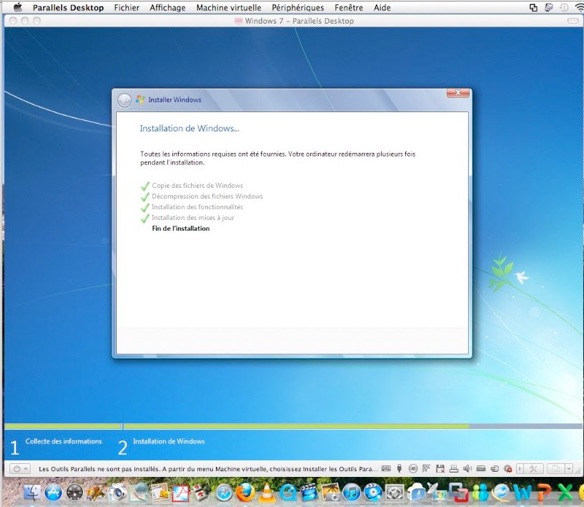Click the keyboard icon in Parallels status bar
Screen dimensions: 584x507
[x=386, y=469]
